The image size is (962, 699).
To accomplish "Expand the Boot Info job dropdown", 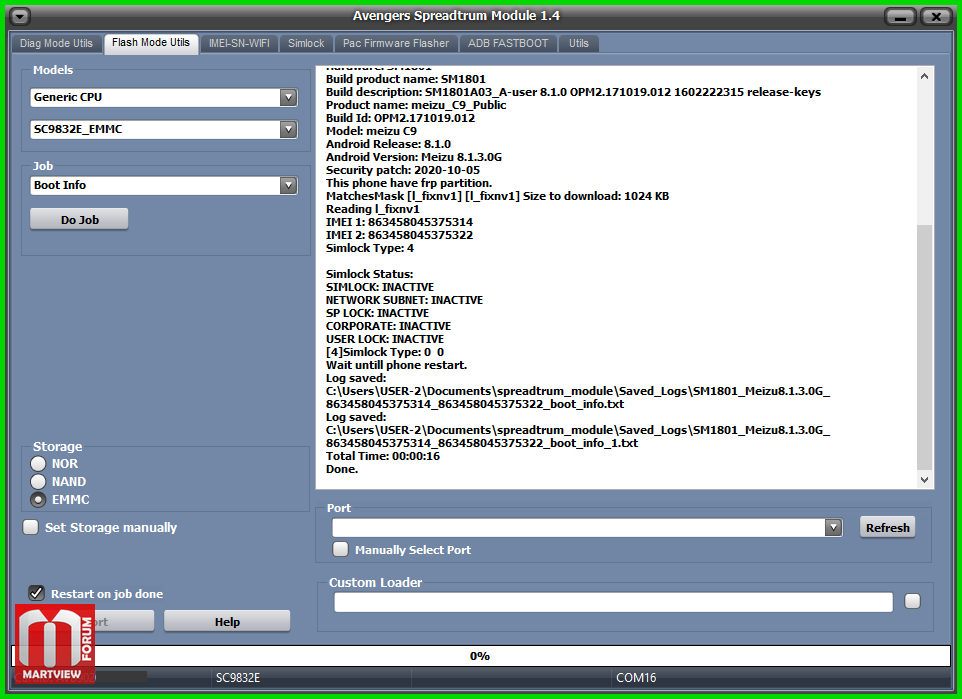I will (288, 185).
